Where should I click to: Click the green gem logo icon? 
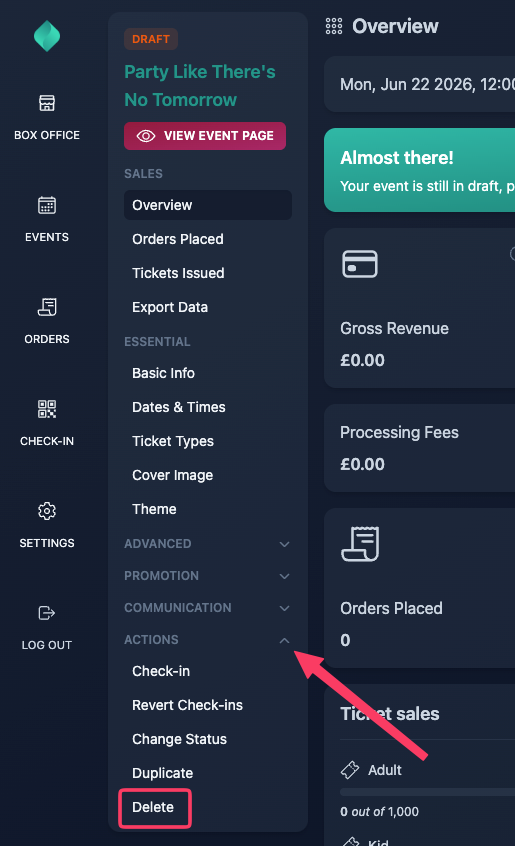(x=47, y=36)
